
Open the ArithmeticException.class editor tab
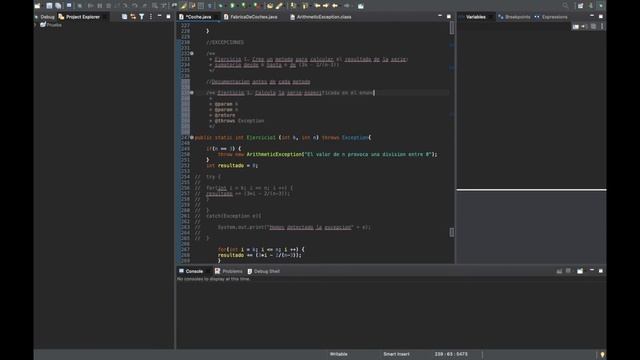coord(321,17)
